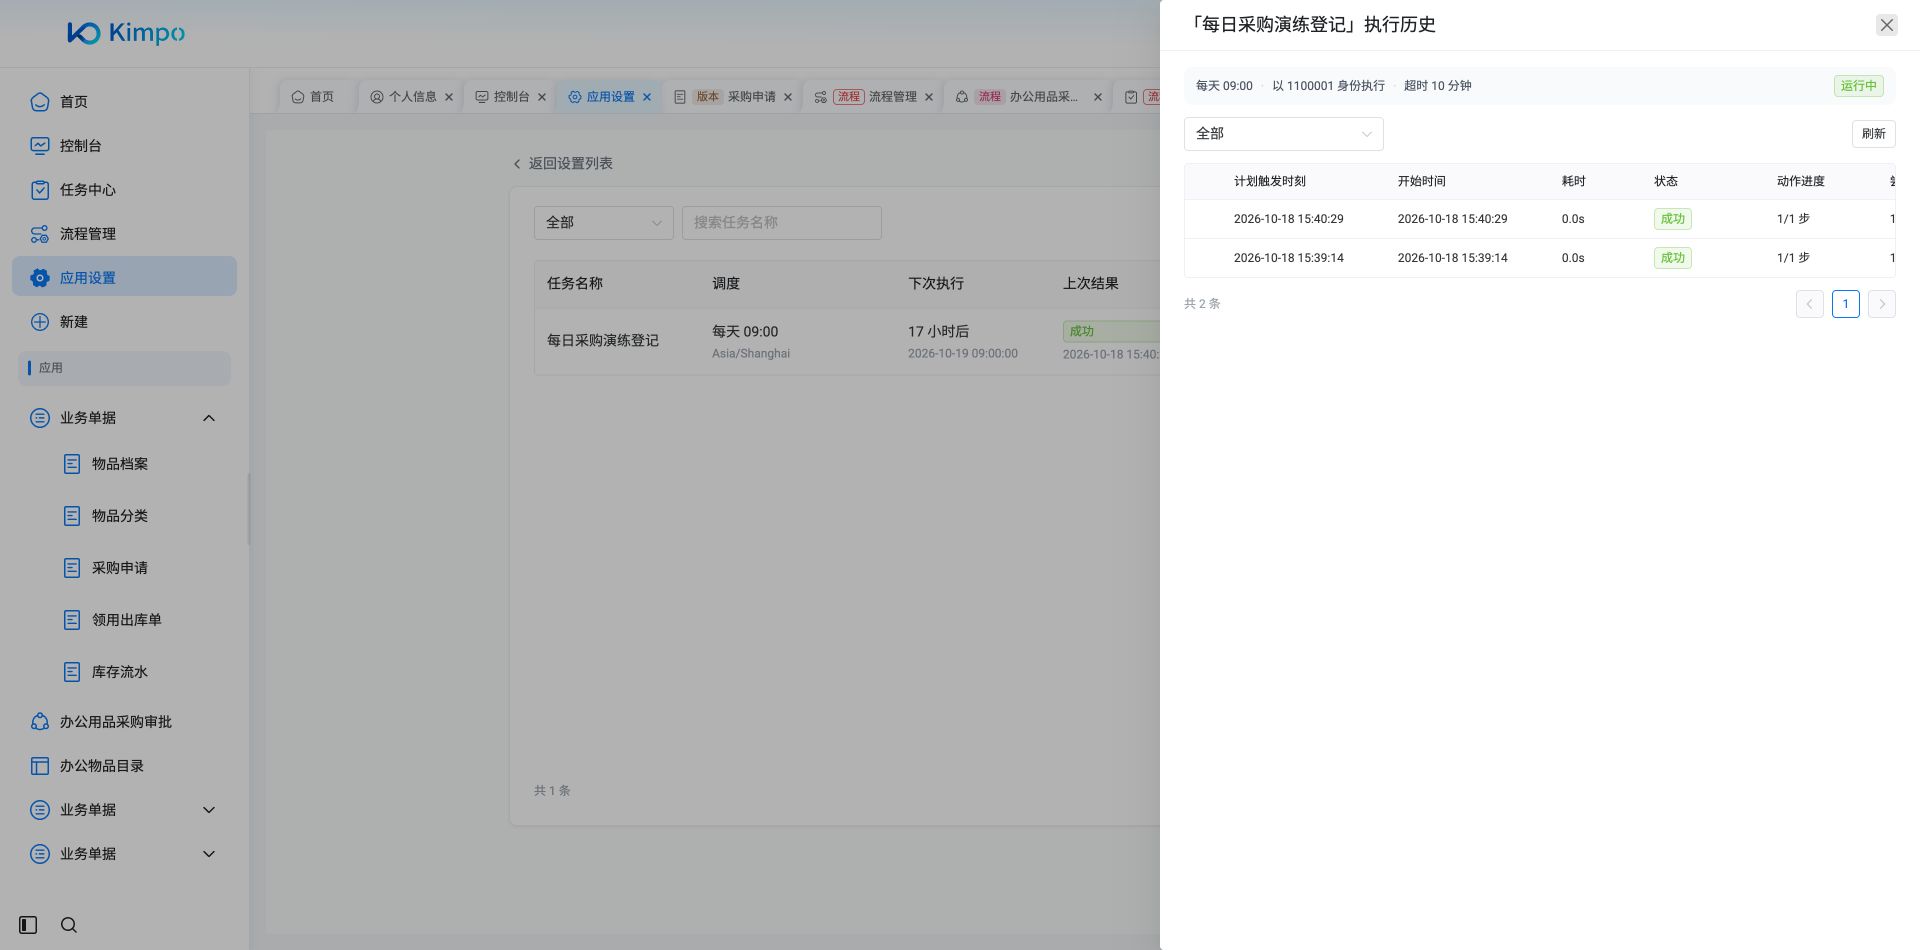The height and width of the screenshot is (950, 1920).
Task: Click the 运行中 status tag
Action: click(x=1858, y=86)
